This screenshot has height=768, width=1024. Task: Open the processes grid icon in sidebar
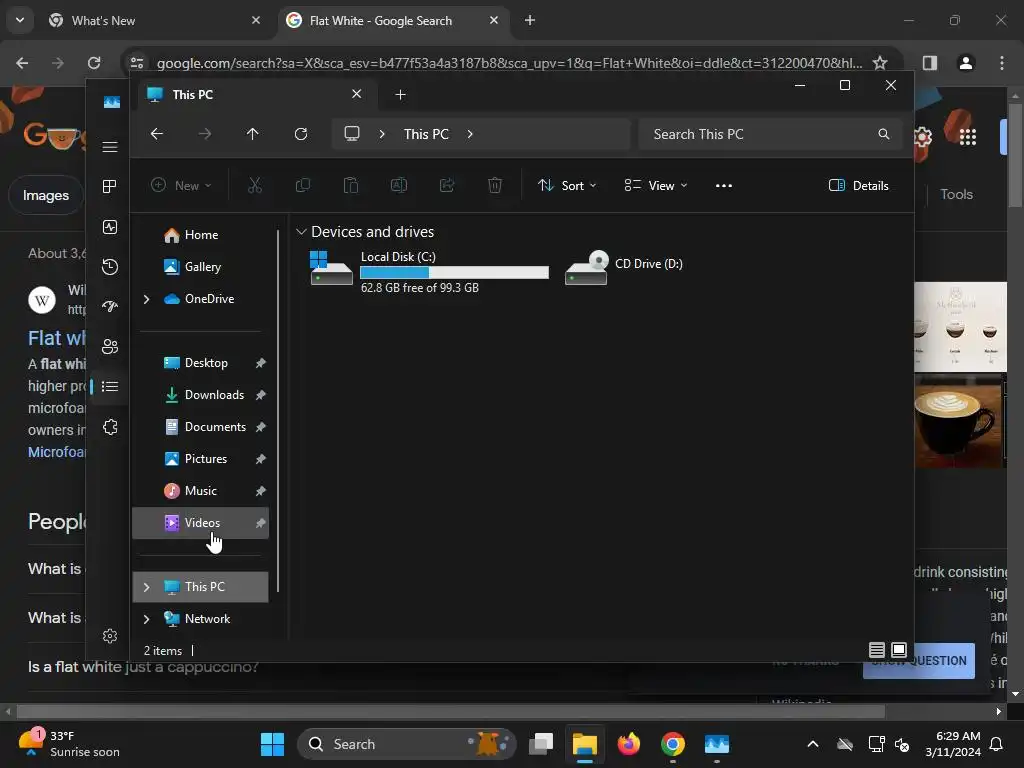[110, 187]
